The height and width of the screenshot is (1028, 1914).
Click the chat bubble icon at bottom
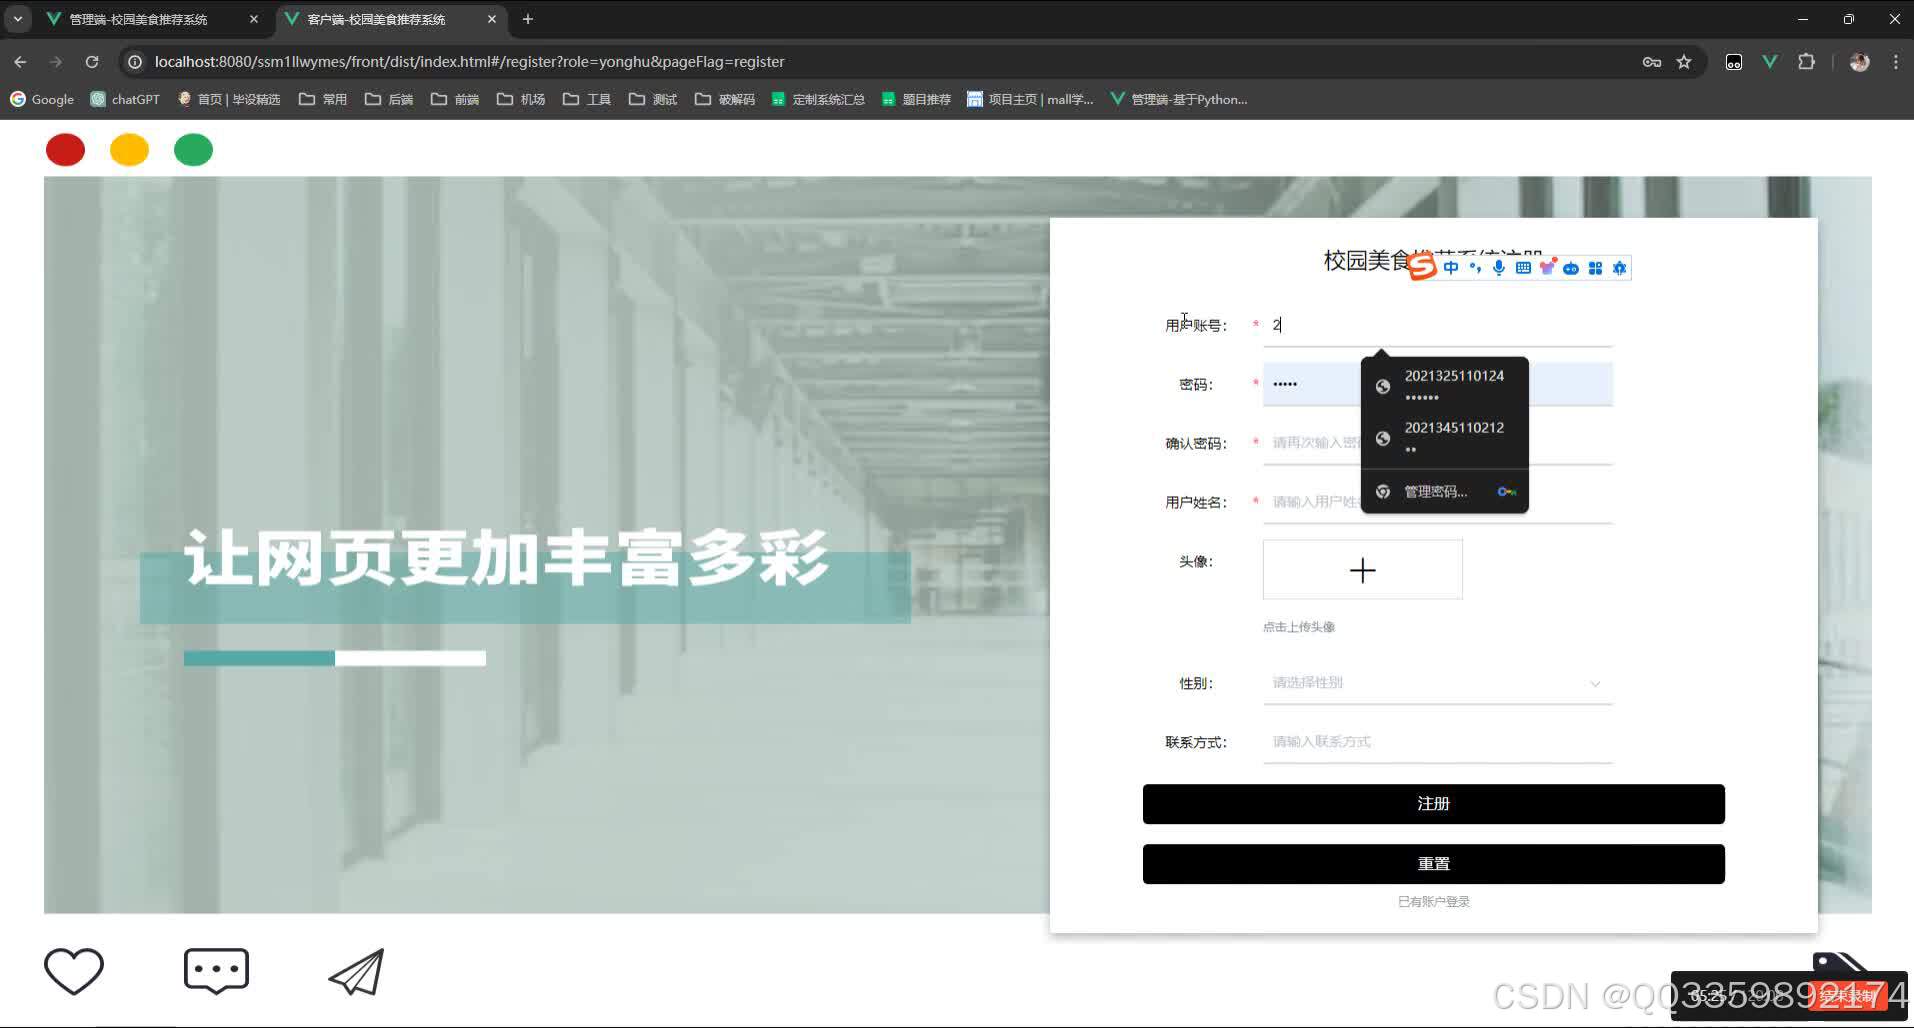point(216,971)
